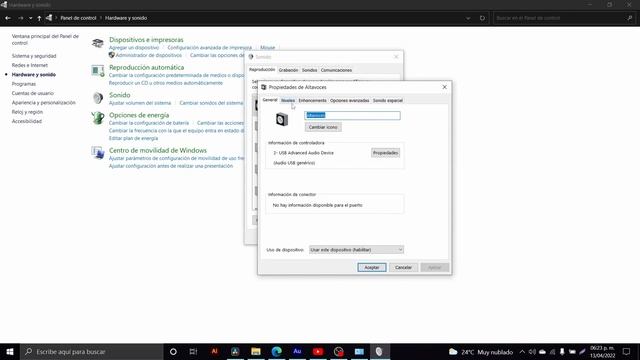Viewport: 640px width, 360px height.
Task: Open Task View on the taskbar
Action: pos(193,351)
